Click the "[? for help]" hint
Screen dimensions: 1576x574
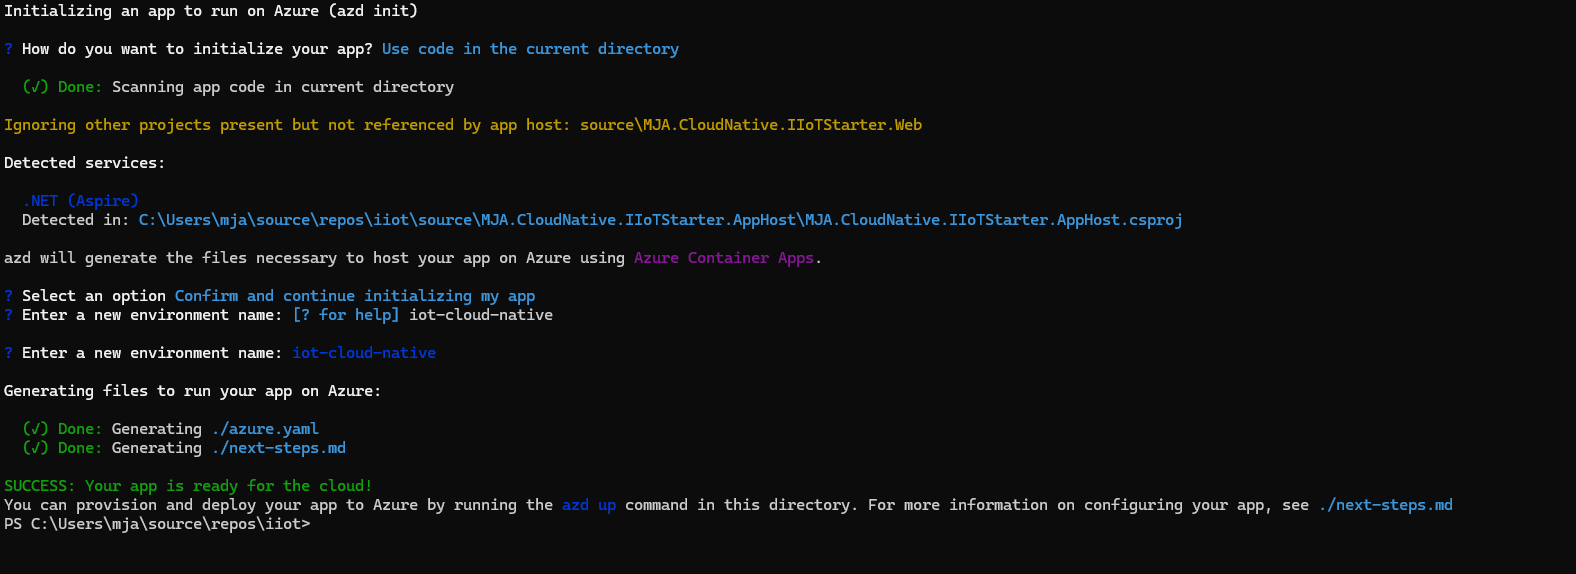[x=346, y=315]
